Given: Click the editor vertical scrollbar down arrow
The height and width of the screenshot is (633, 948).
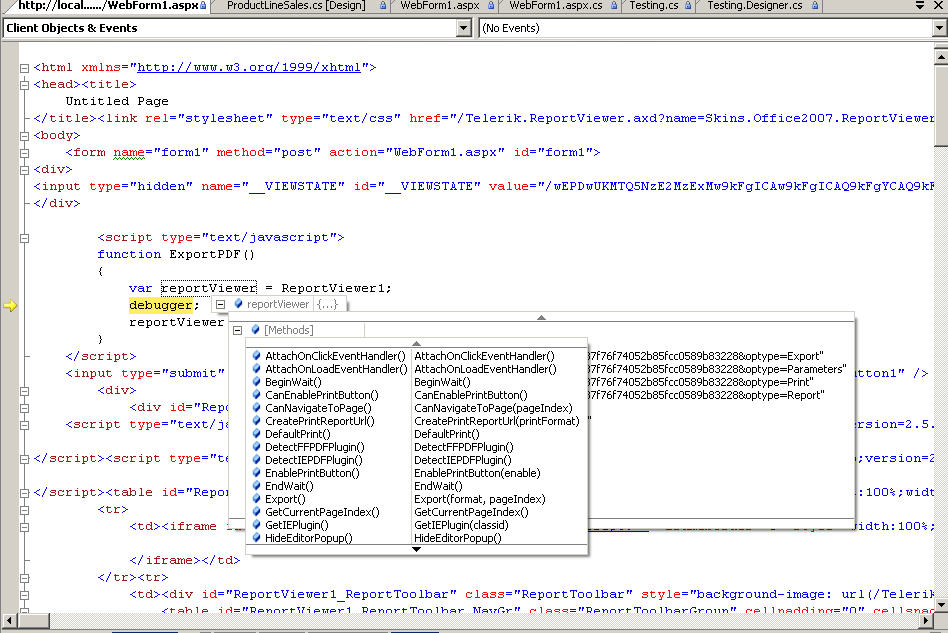Looking at the screenshot, I should (x=941, y=604).
